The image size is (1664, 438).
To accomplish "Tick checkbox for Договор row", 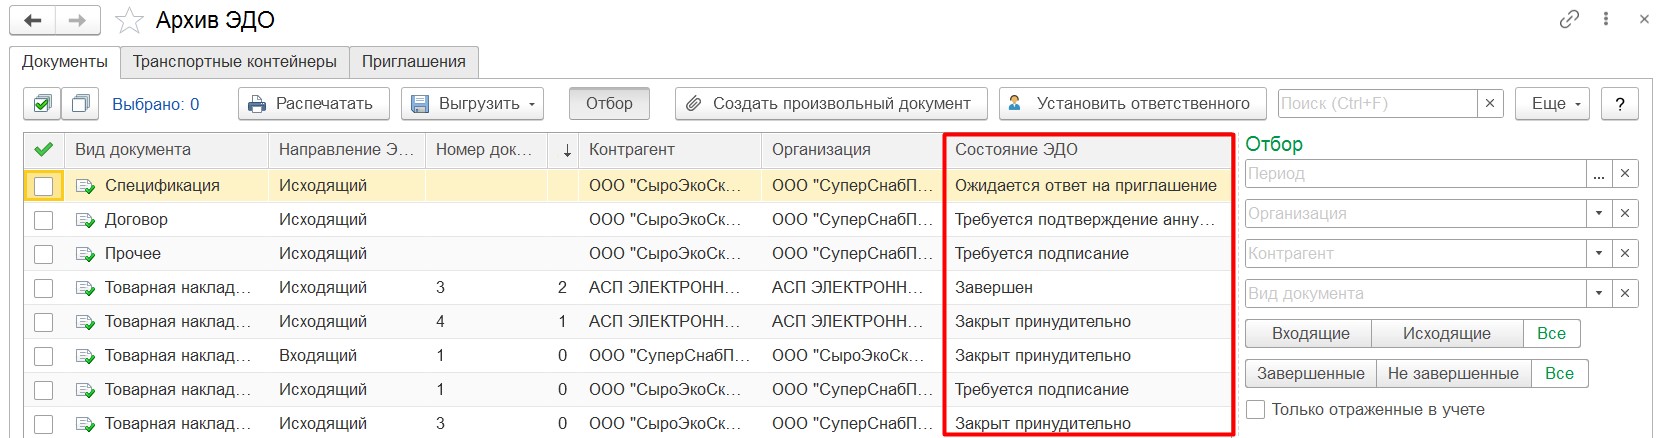I will (x=43, y=220).
